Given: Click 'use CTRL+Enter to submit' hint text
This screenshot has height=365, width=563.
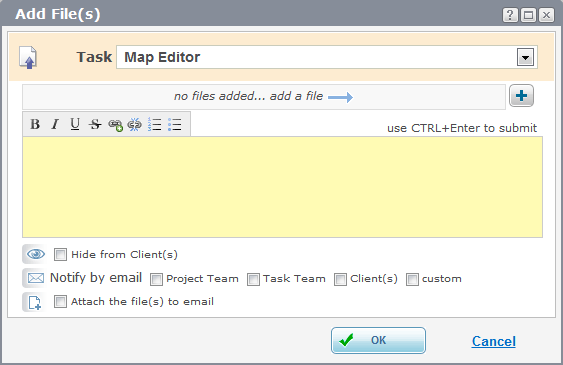Looking at the screenshot, I should coord(462,128).
